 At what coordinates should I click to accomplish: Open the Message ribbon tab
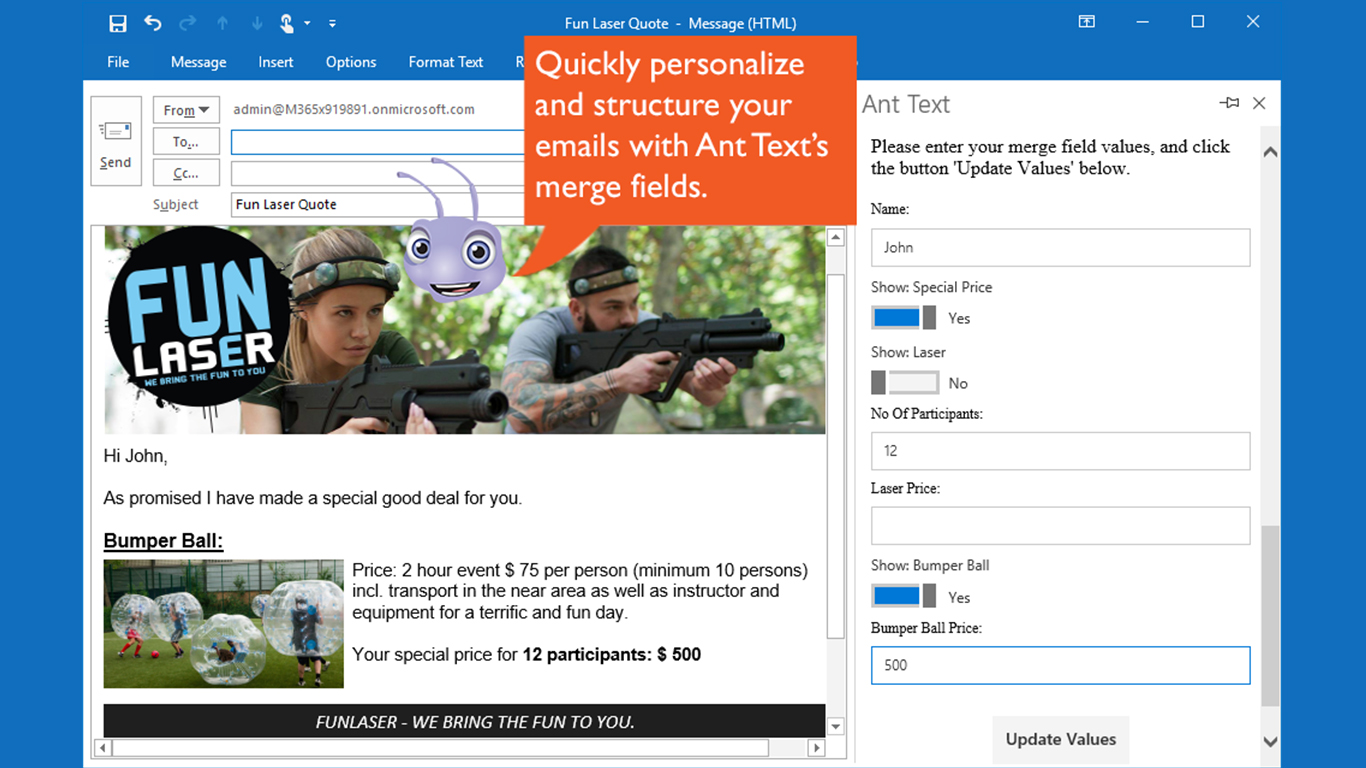pos(198,62)
